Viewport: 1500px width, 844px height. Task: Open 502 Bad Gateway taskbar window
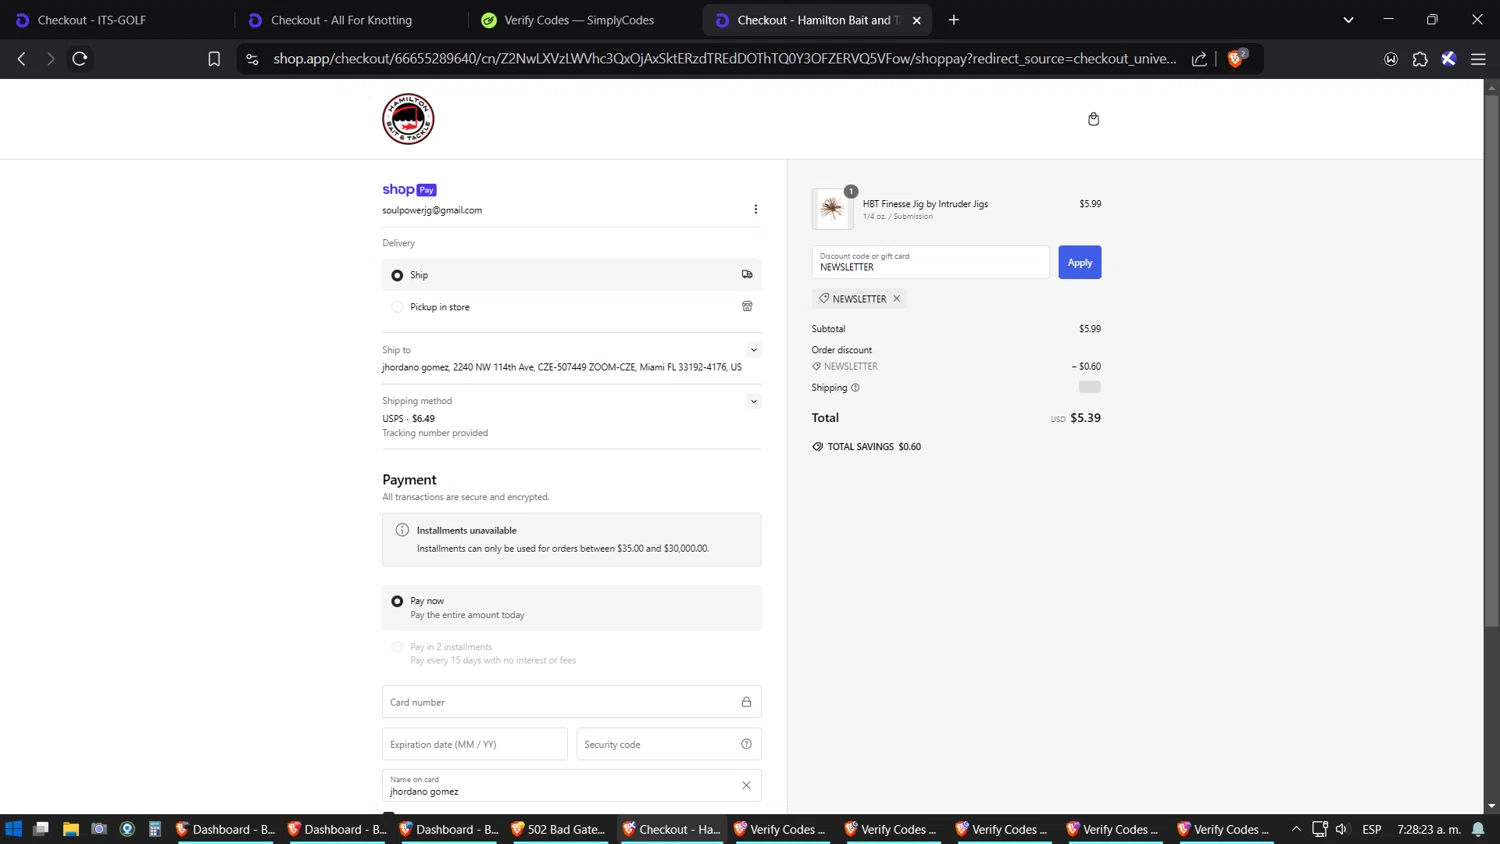coord(559,829)
